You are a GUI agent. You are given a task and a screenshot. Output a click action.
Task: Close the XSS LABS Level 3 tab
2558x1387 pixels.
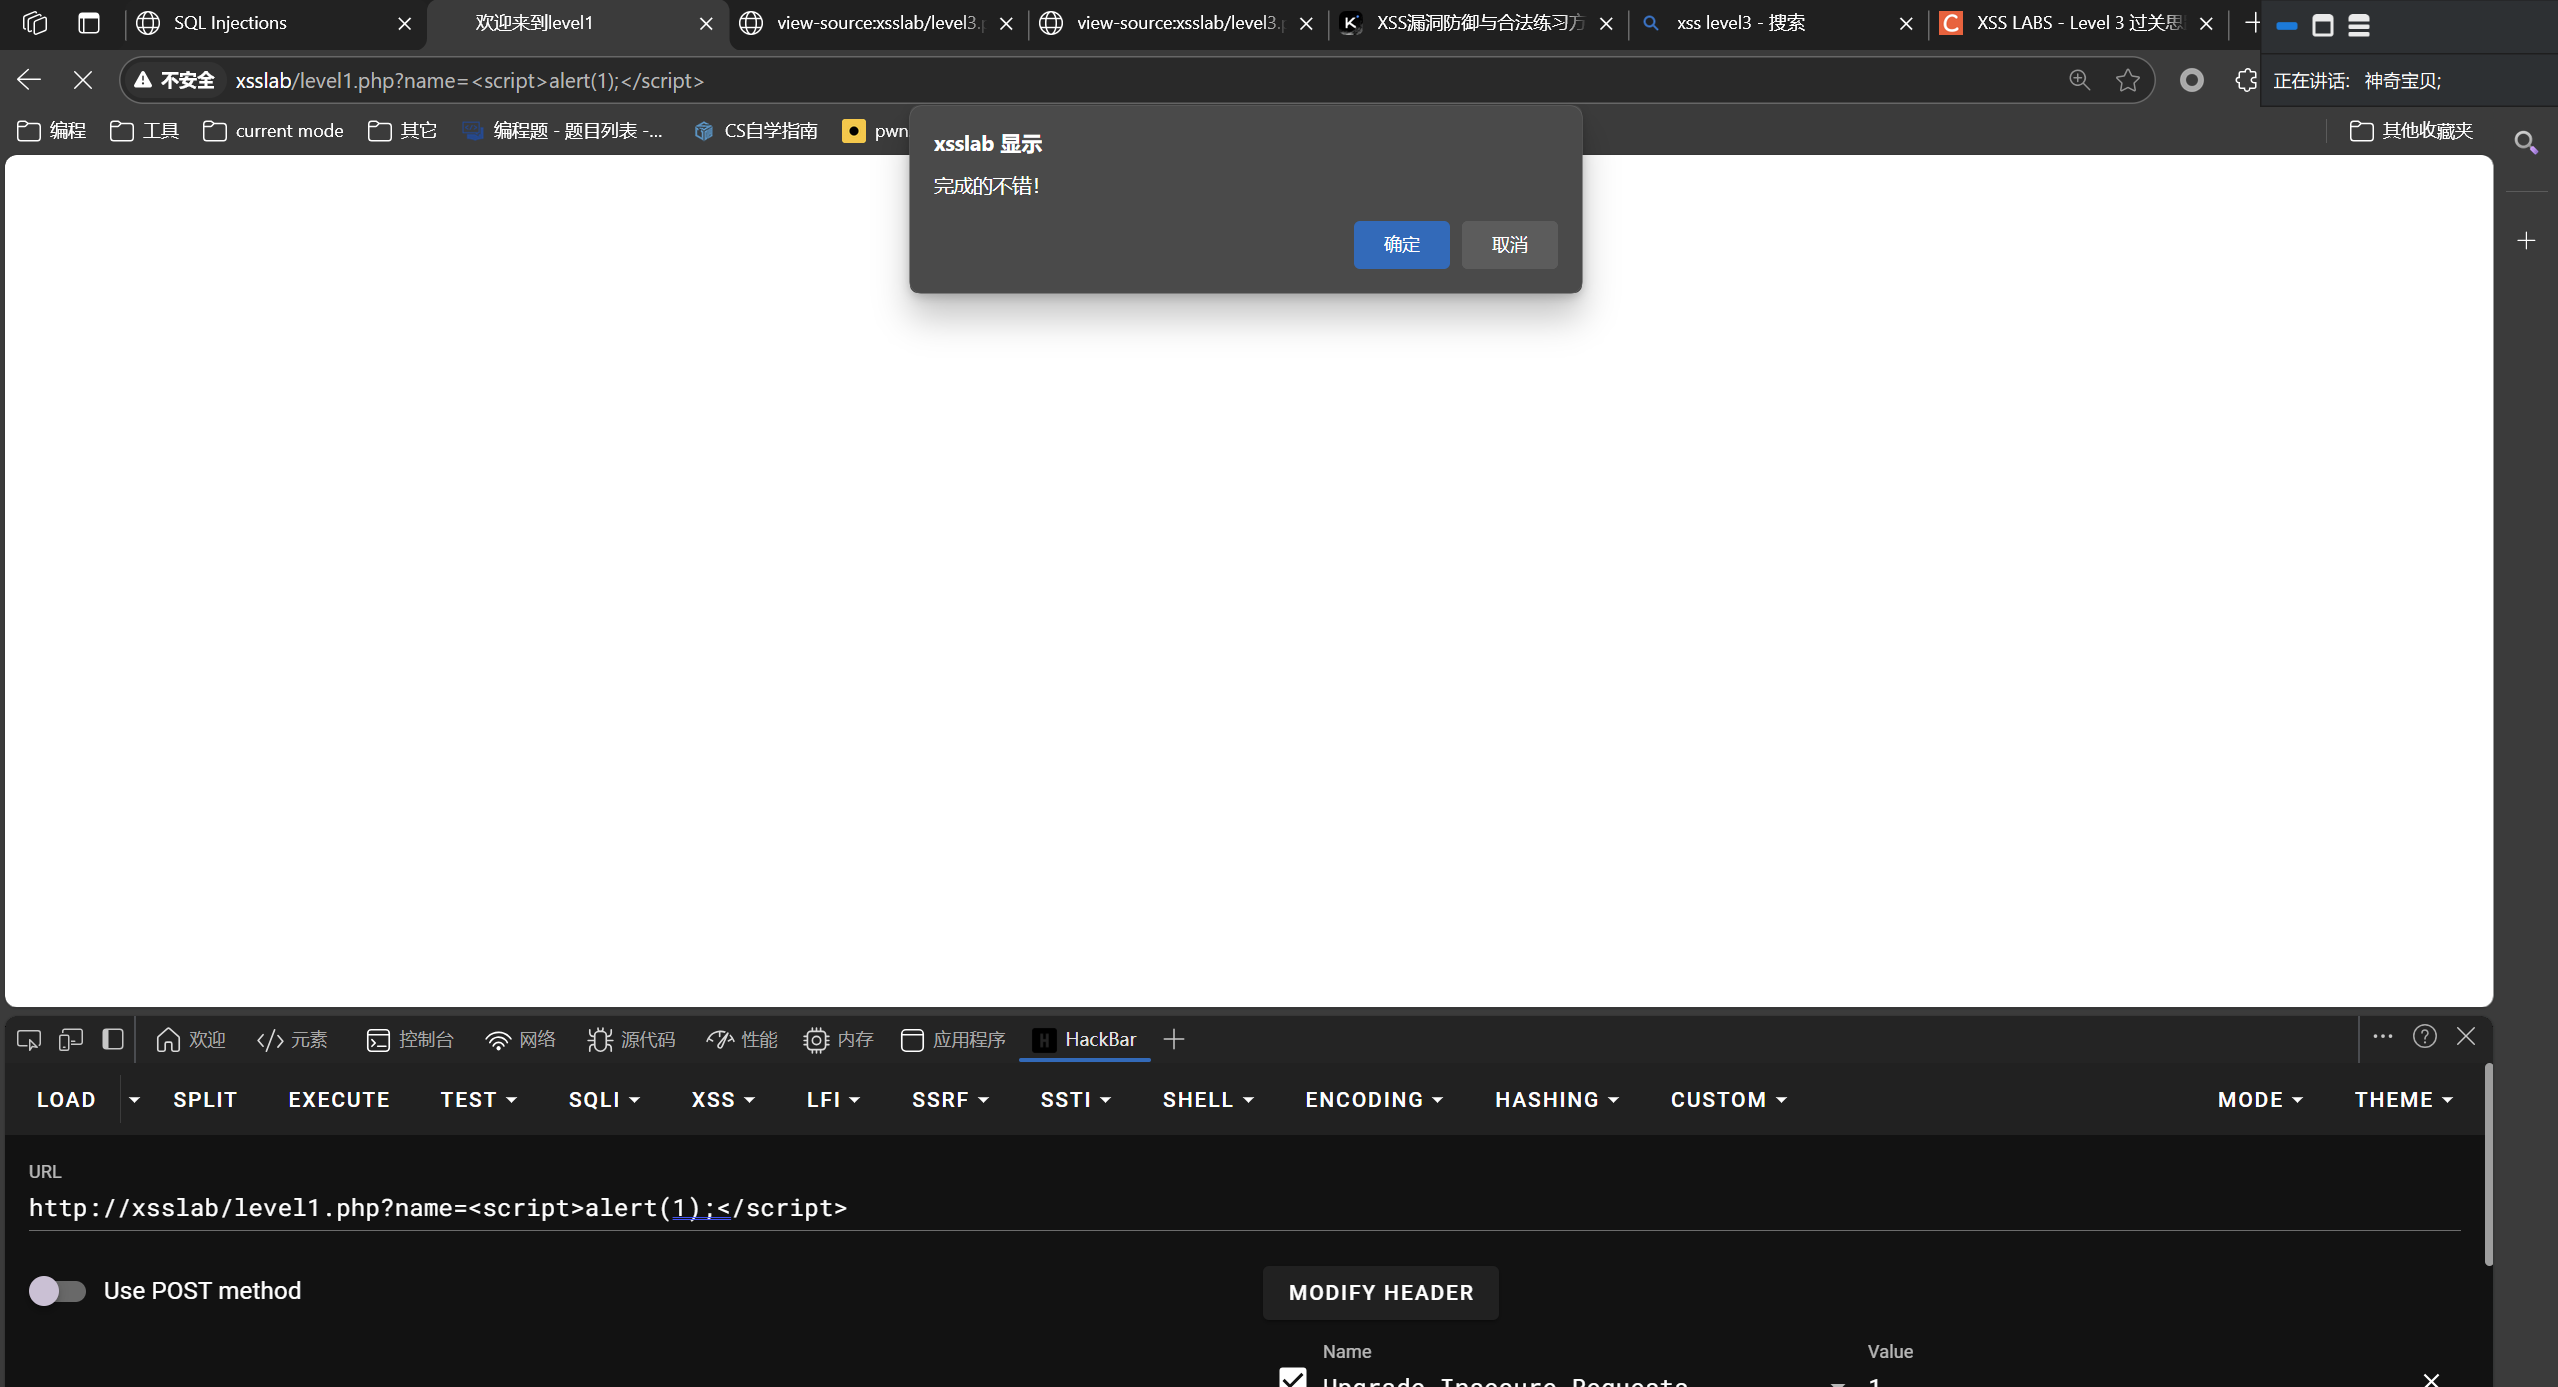[x=2206, y=23]
